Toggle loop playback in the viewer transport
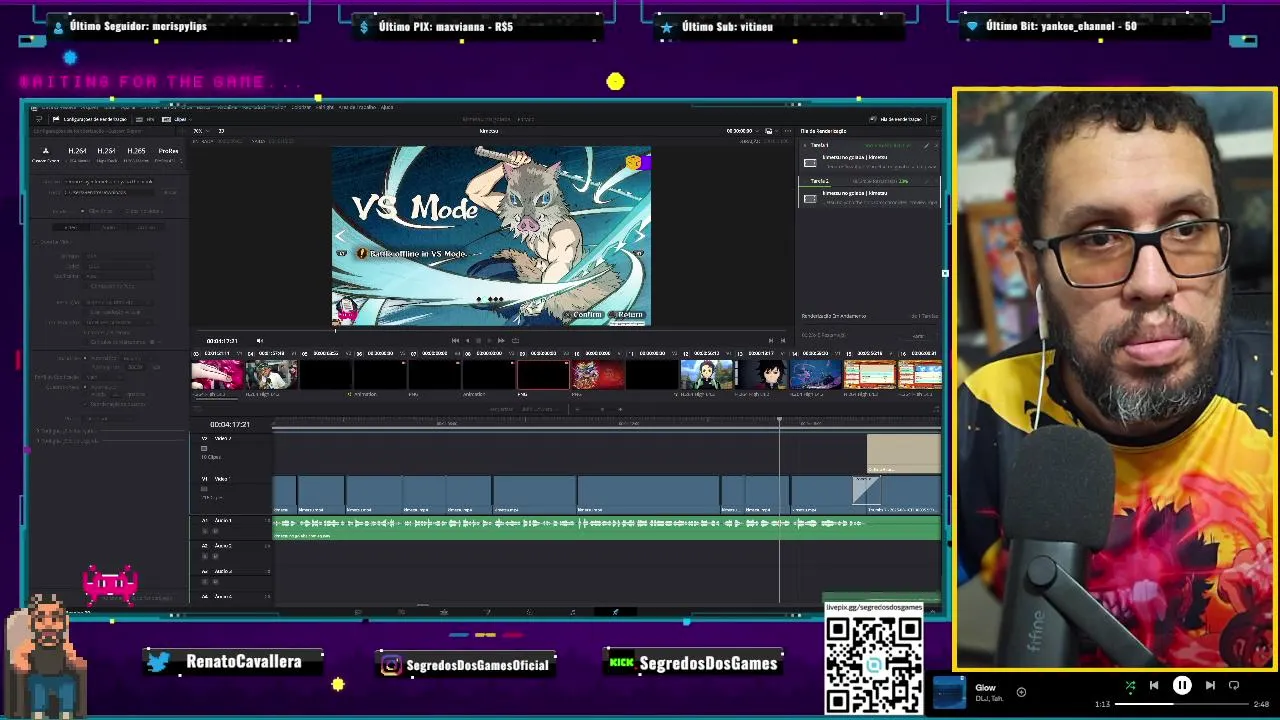Image resolution: width=1280 pixels, height=720 pixels. pyautogui.click(x=516, y=340)
